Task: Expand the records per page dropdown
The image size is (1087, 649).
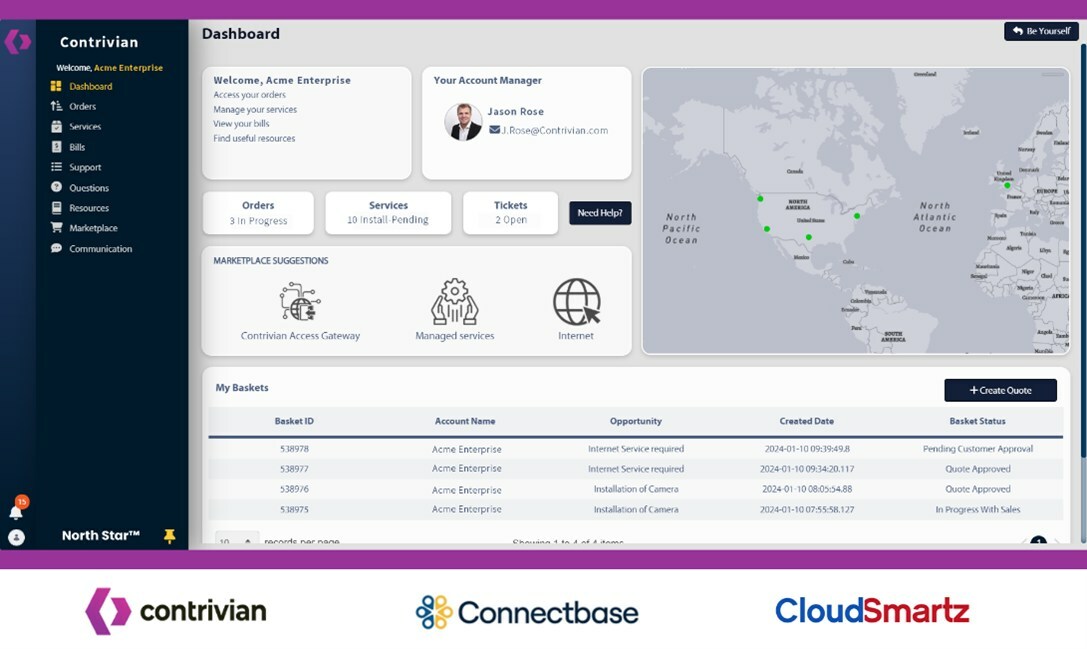Action: (237, 539)
